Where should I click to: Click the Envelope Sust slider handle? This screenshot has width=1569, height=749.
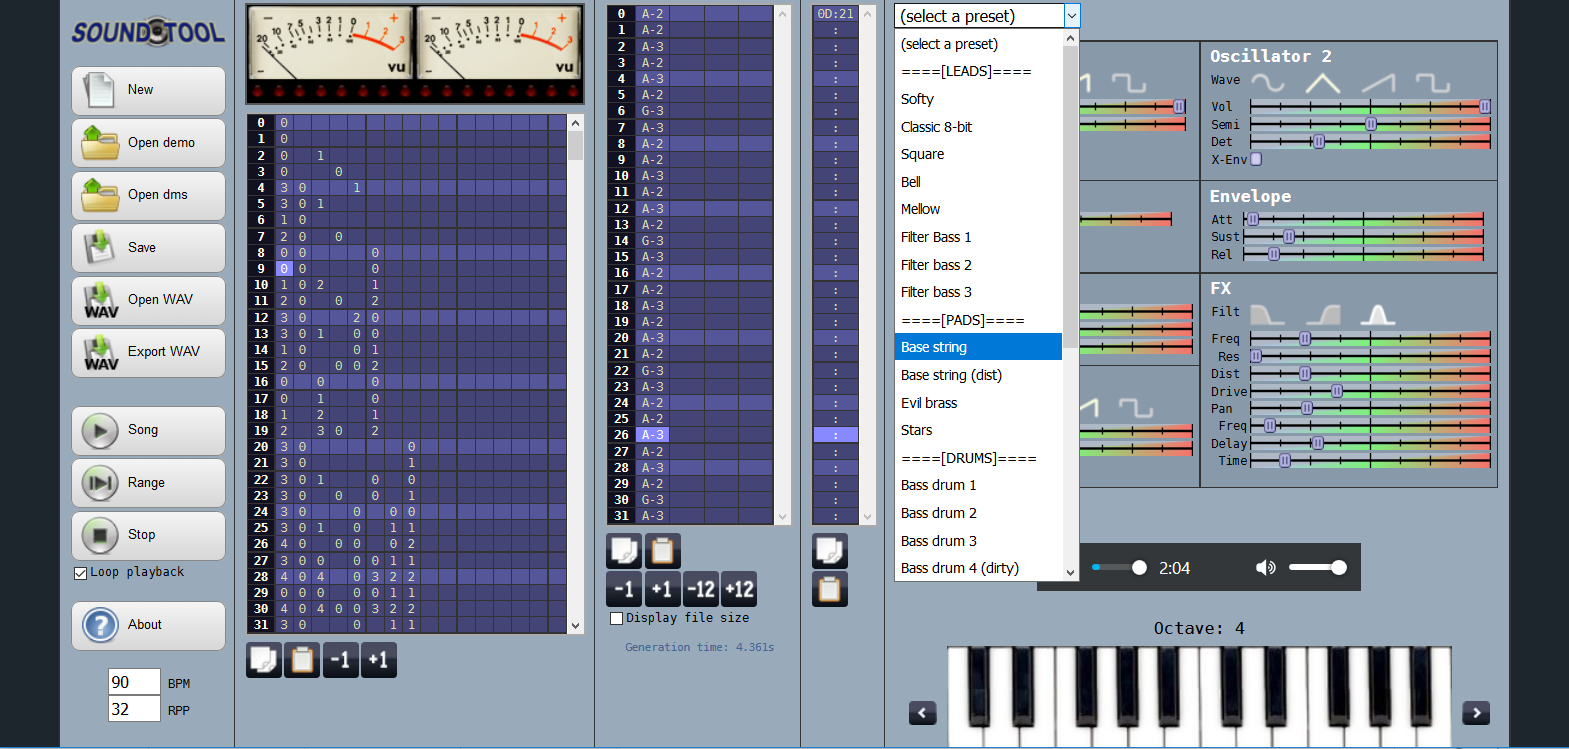click(x=1289, y=237)
